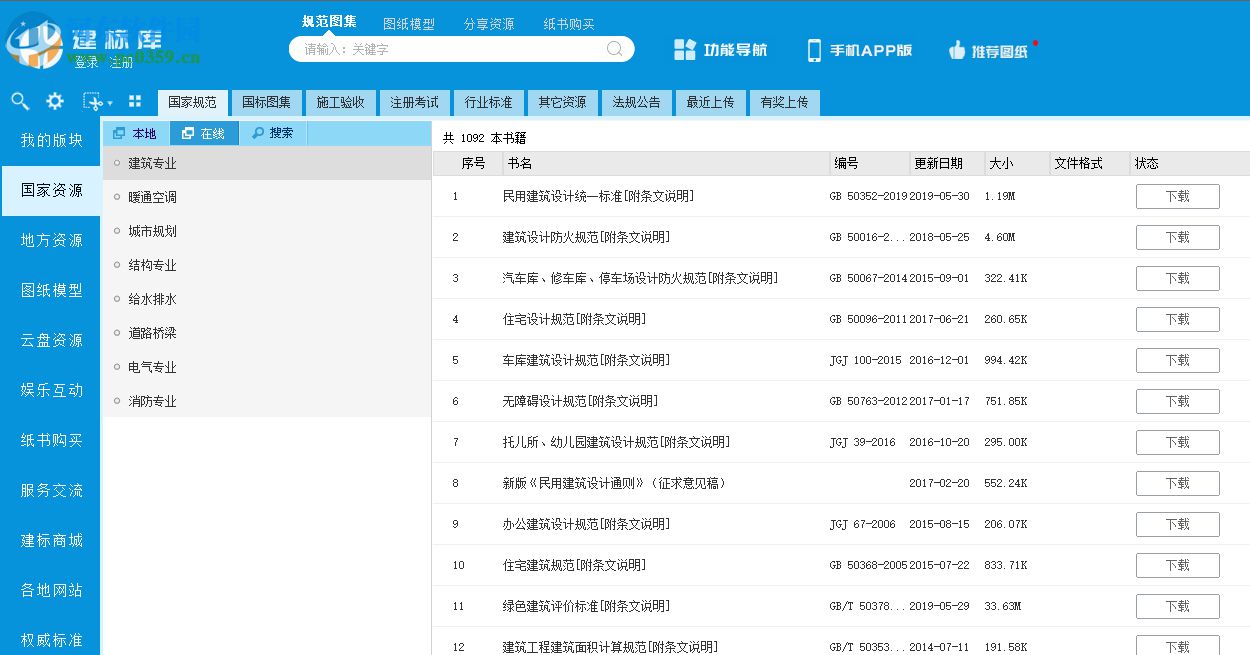Screen dimensions: 1250x655
Task: Switch to the 在线 sub-tab
Action: coord(204,133)
